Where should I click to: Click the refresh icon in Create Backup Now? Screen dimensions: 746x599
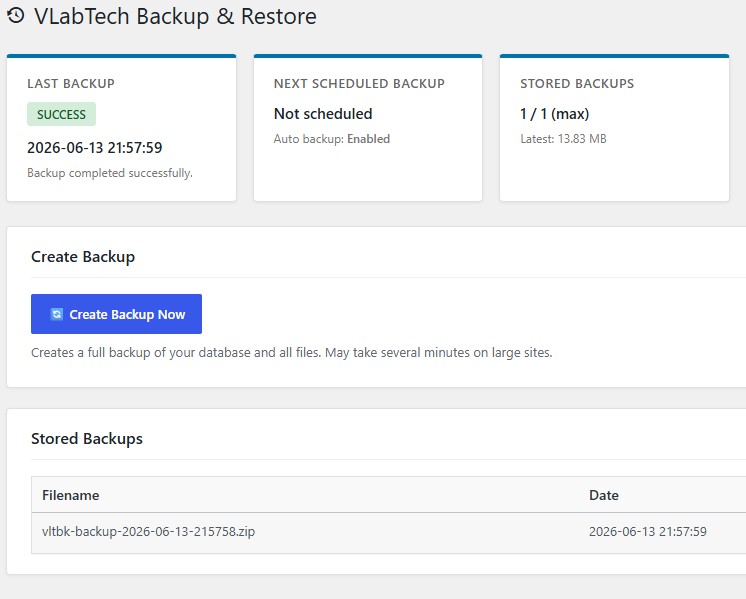[x=57, y=314]
